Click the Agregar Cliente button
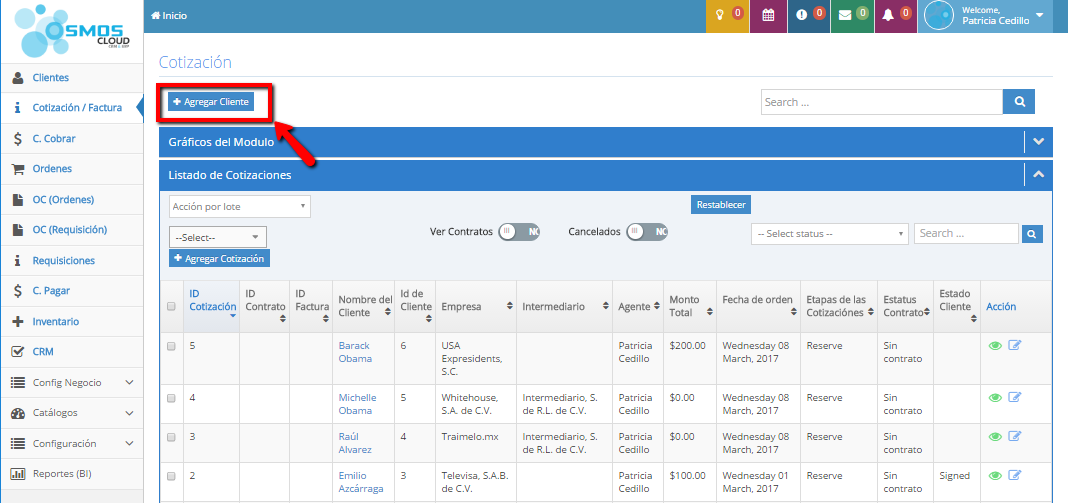This screenshot has width=1068, height=503. [x=211, y=102]
